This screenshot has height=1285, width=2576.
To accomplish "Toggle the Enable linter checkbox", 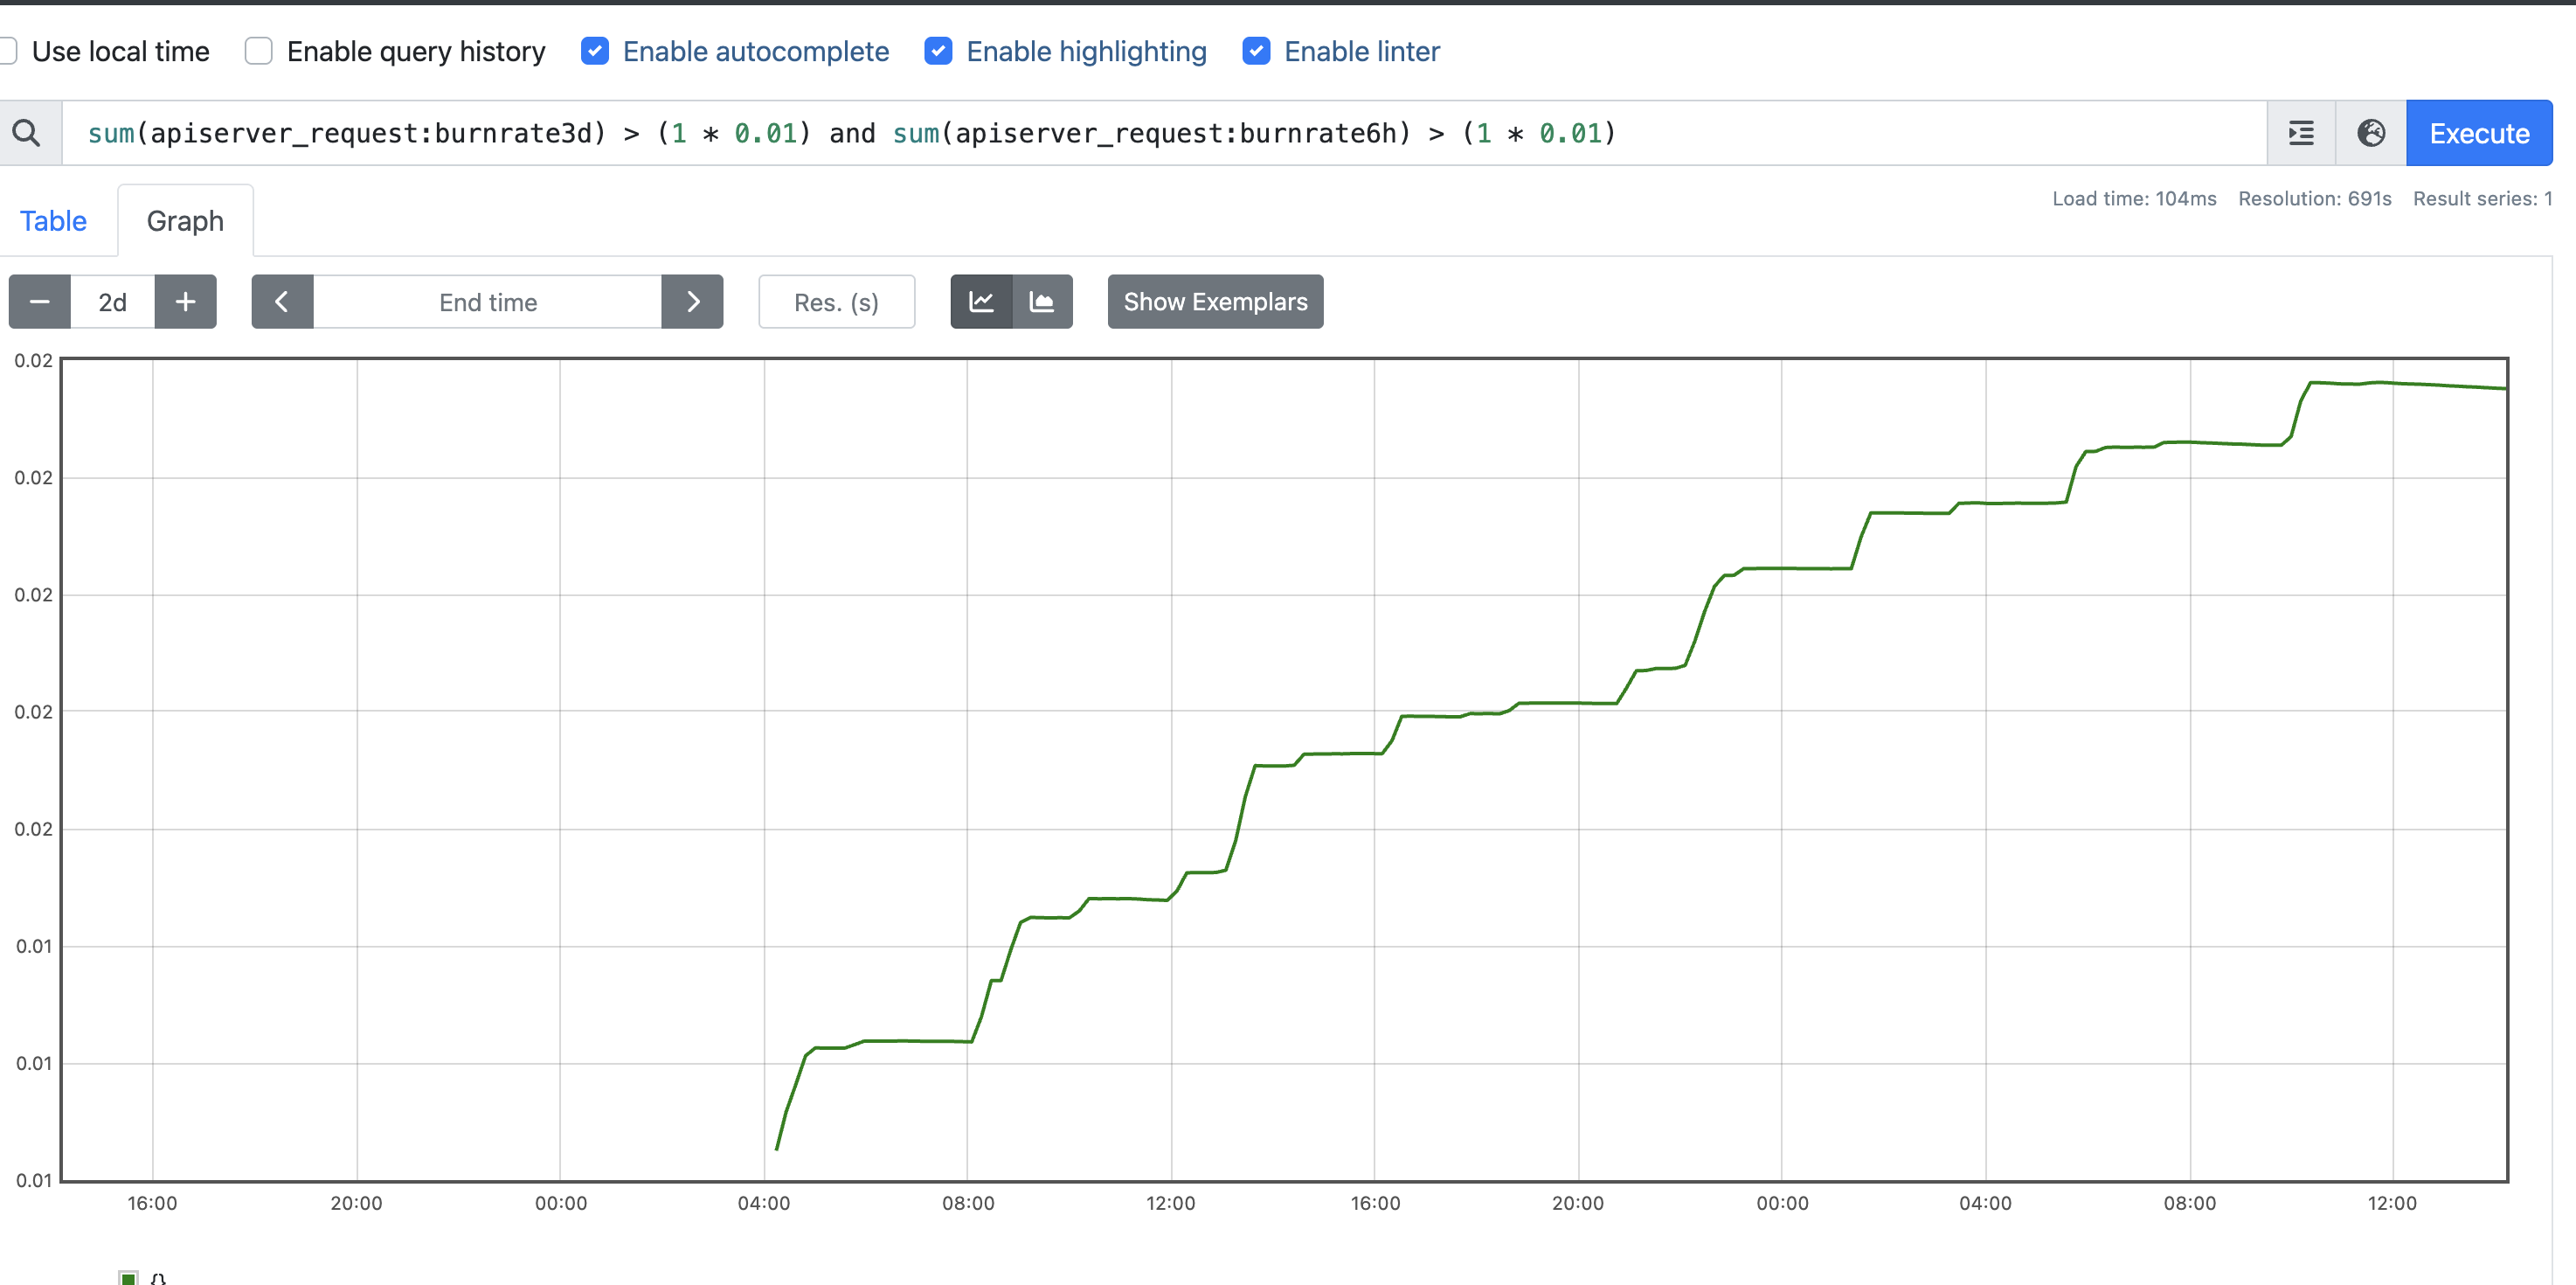I will click(1256, 51).
